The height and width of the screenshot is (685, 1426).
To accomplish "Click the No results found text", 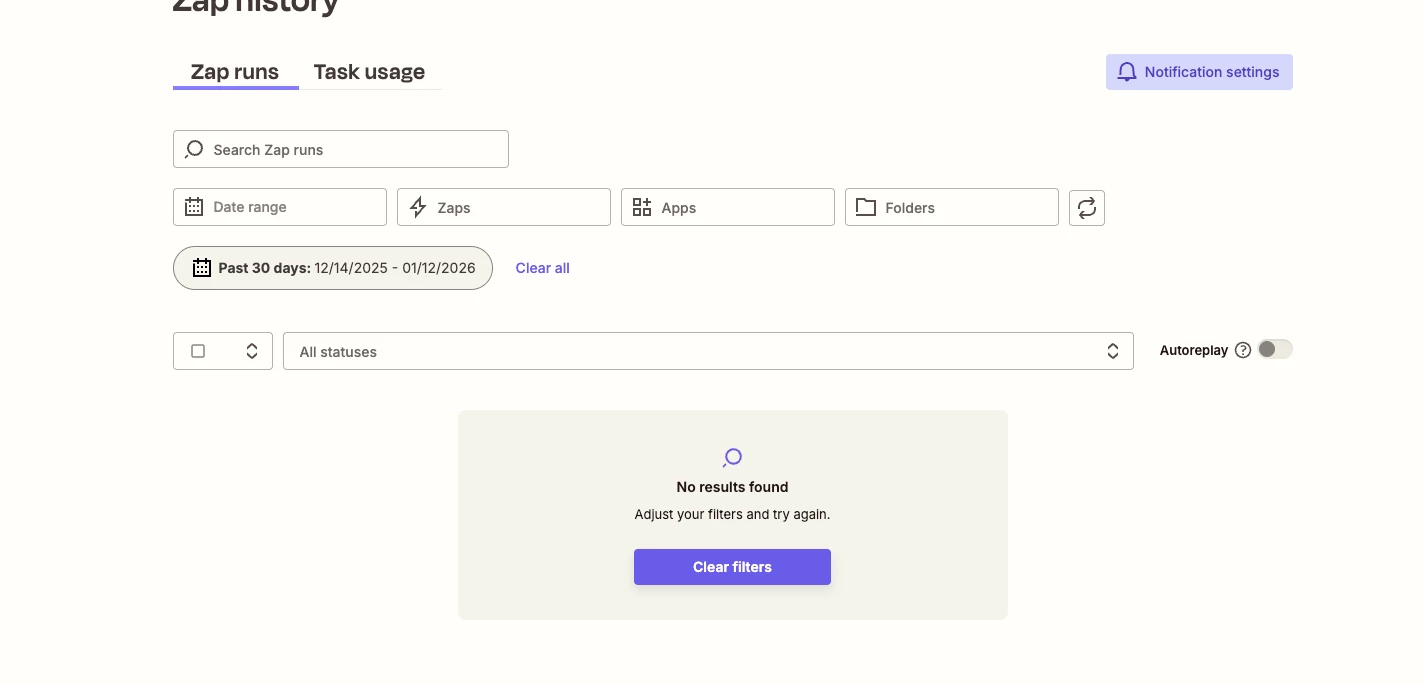I will point(732,487).
